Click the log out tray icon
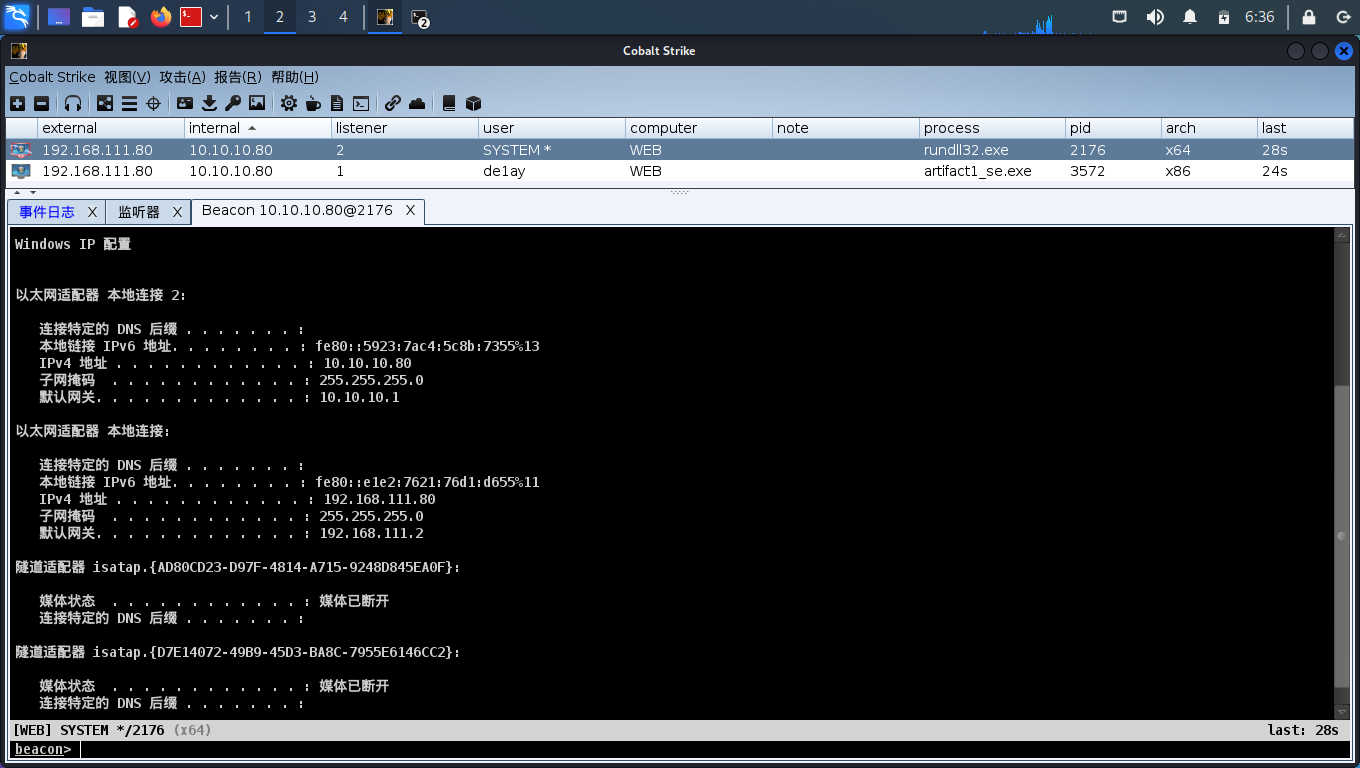Screen dimensions: 1360x768 (x=1343, y=17)
